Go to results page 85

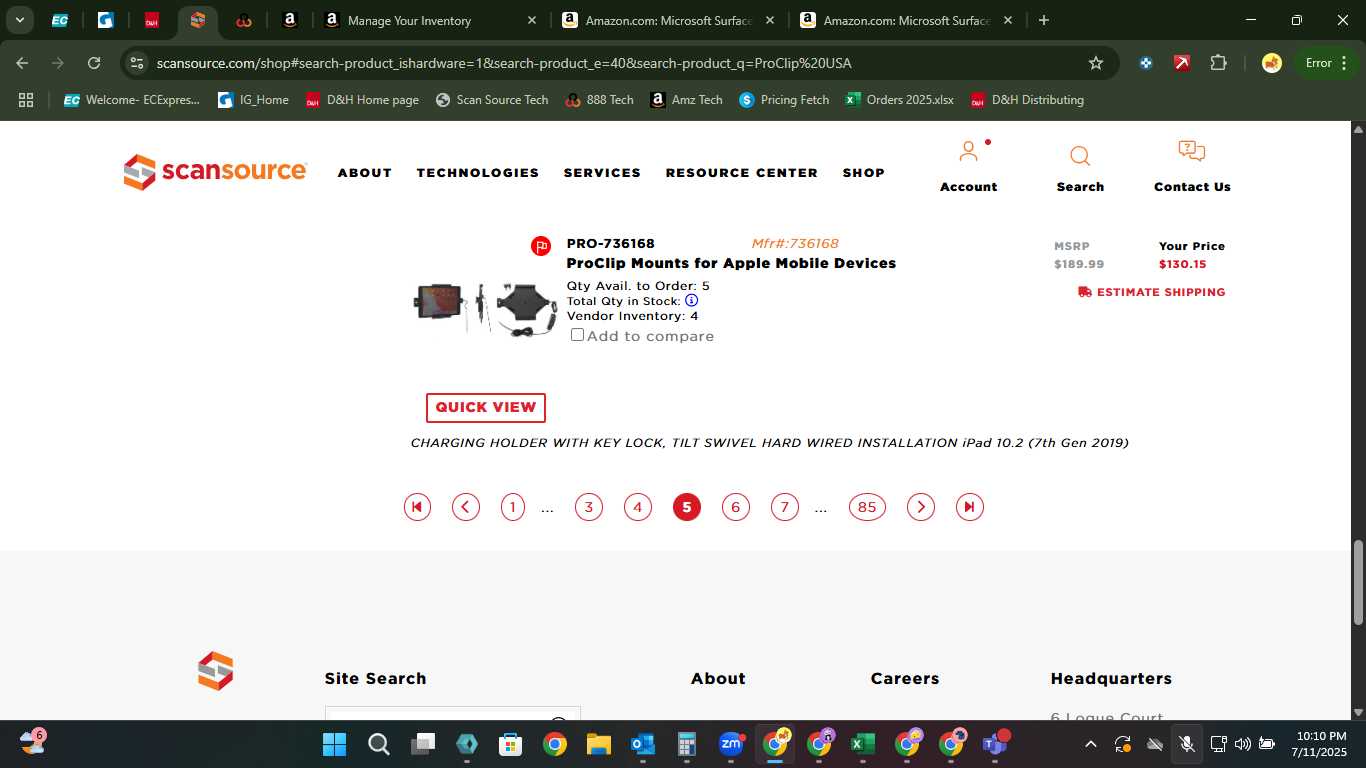[867, 507]
